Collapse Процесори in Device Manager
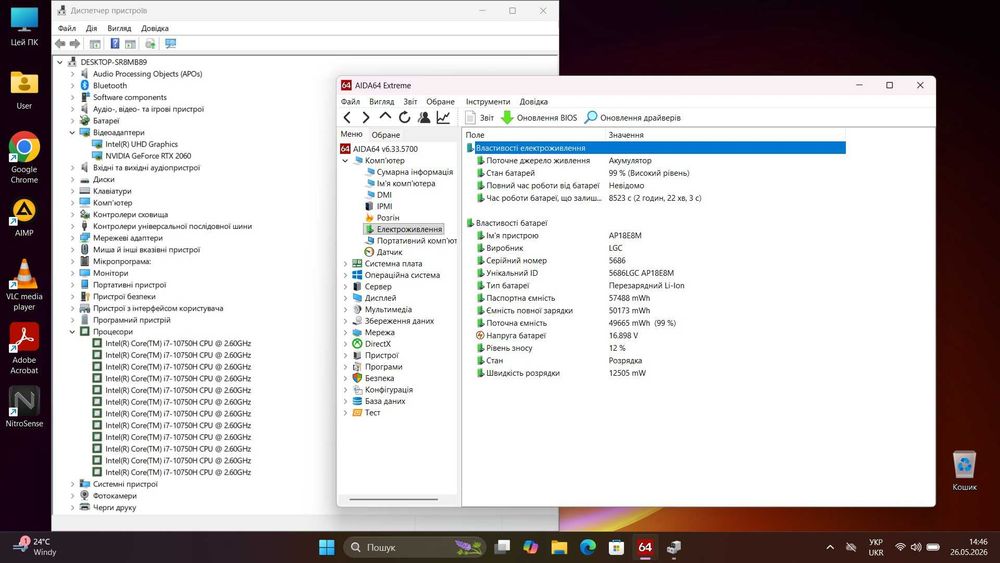The image size is (1000, 563). 72,332
